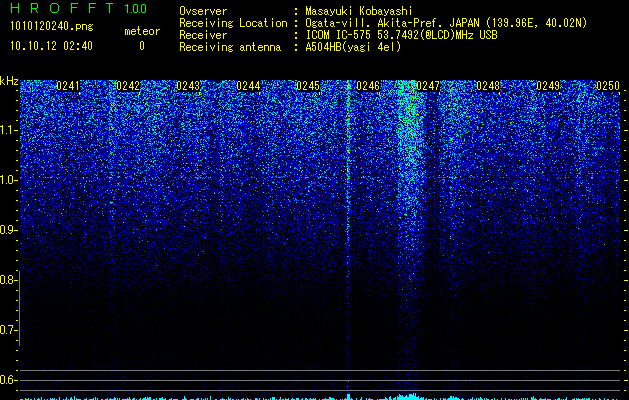Screen dimensions: 629x400
Task: Click the 0249 time marker
Action: tap(548, 86)
